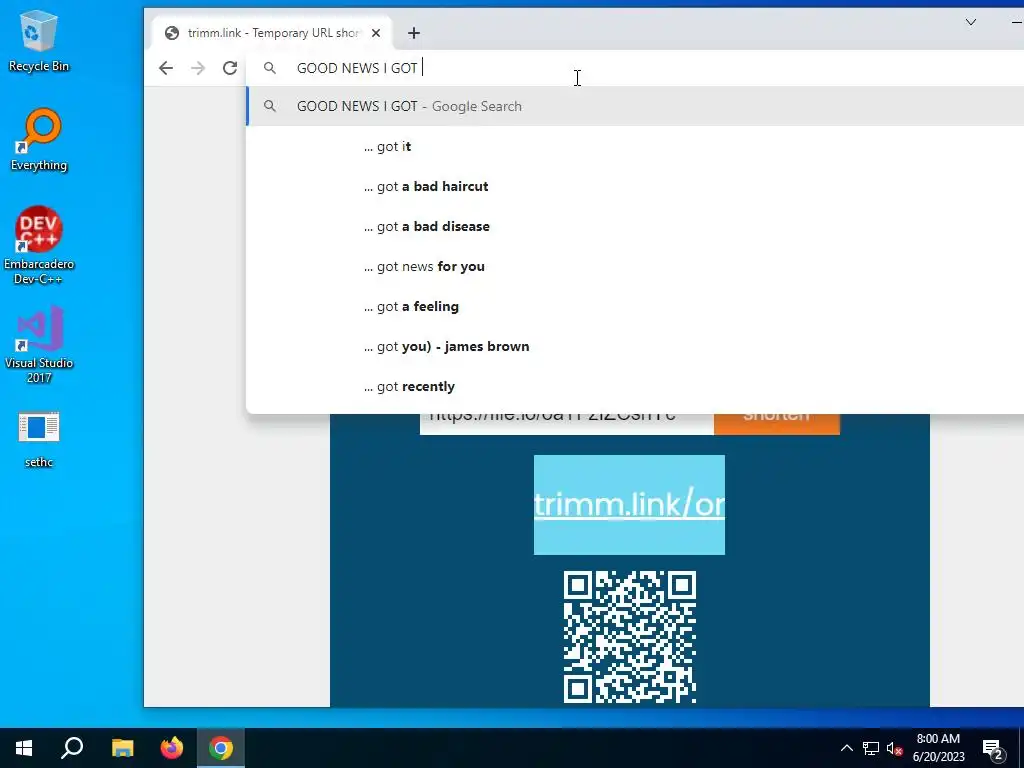Open the Windows Start menu
1024x768 pixels.
coord(24,748)
